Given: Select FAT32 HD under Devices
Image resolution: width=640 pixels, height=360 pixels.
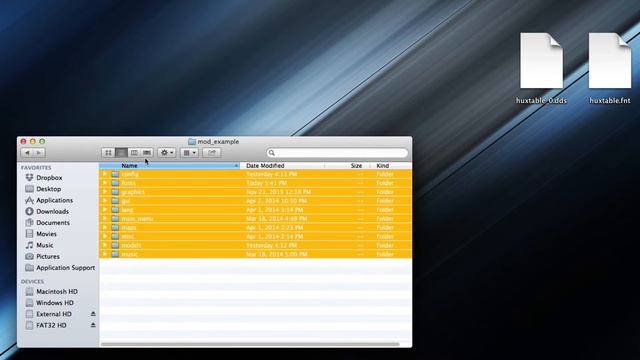Looking at the screenshot, I should click(x=51, y=325).
